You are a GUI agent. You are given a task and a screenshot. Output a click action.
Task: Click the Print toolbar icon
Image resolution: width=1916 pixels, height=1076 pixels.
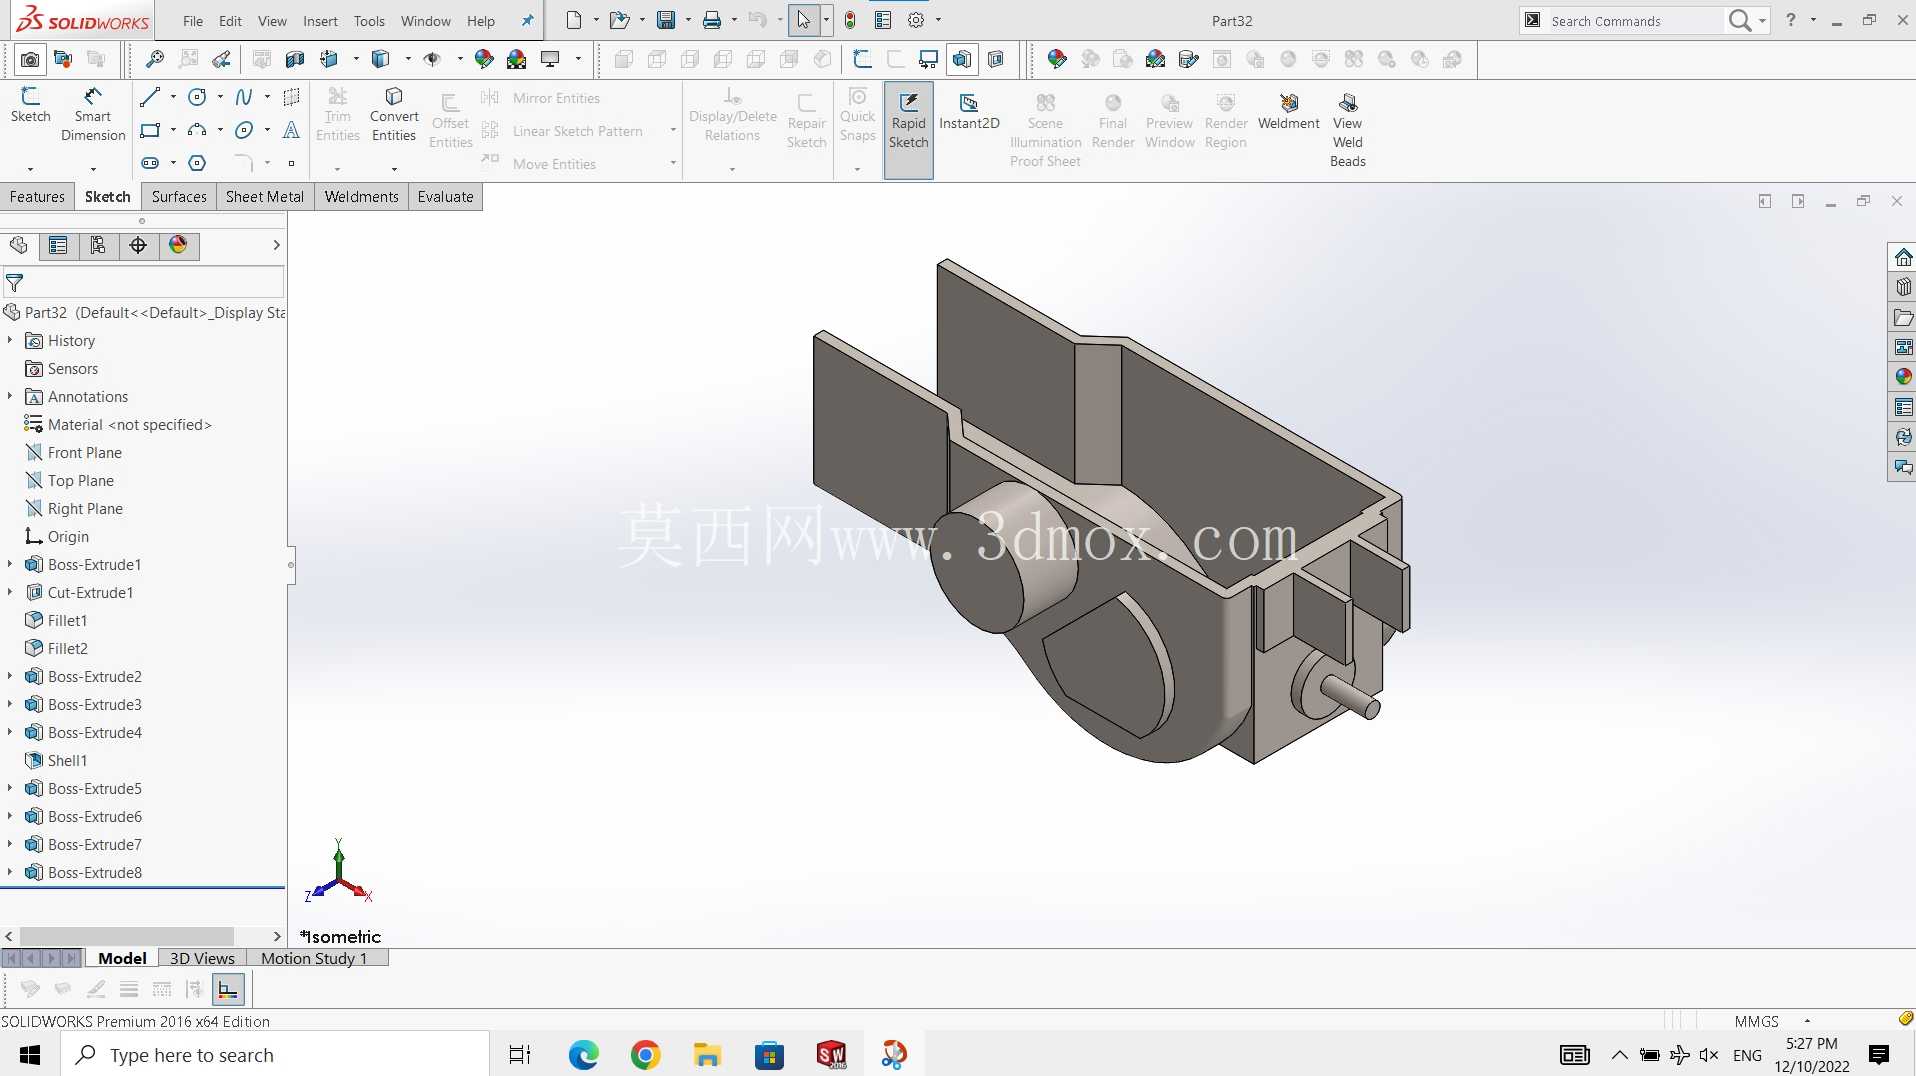(712, 20)
